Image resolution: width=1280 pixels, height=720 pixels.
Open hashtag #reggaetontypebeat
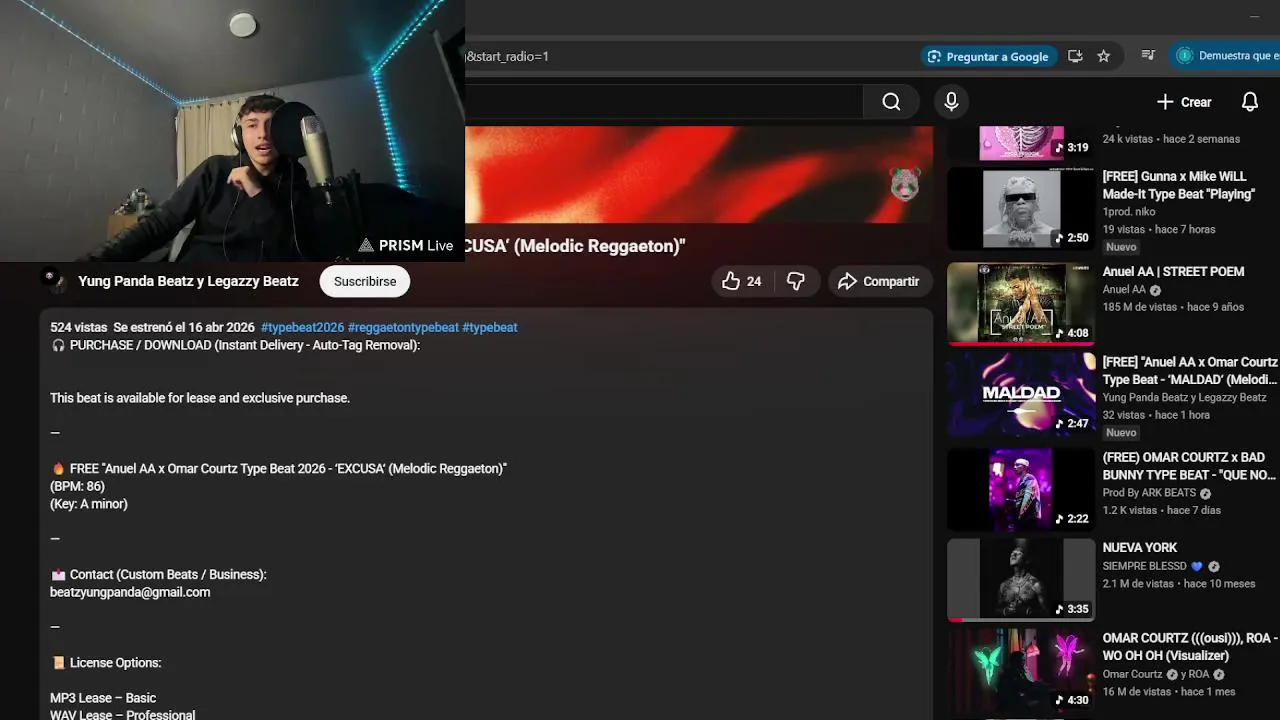(403, 327)
